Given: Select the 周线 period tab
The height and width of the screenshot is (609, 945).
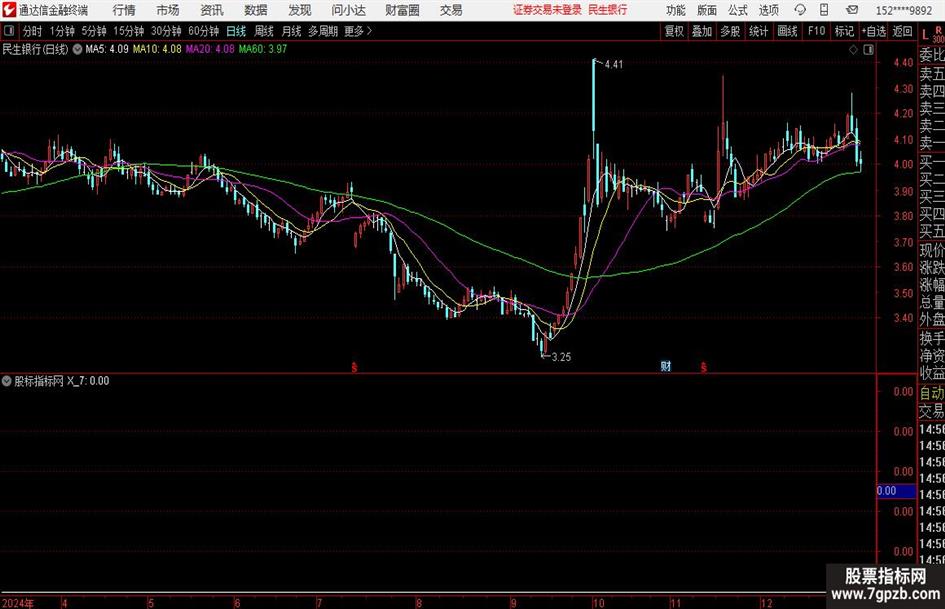Looking at the screenshot, I should tap(264, 31).
